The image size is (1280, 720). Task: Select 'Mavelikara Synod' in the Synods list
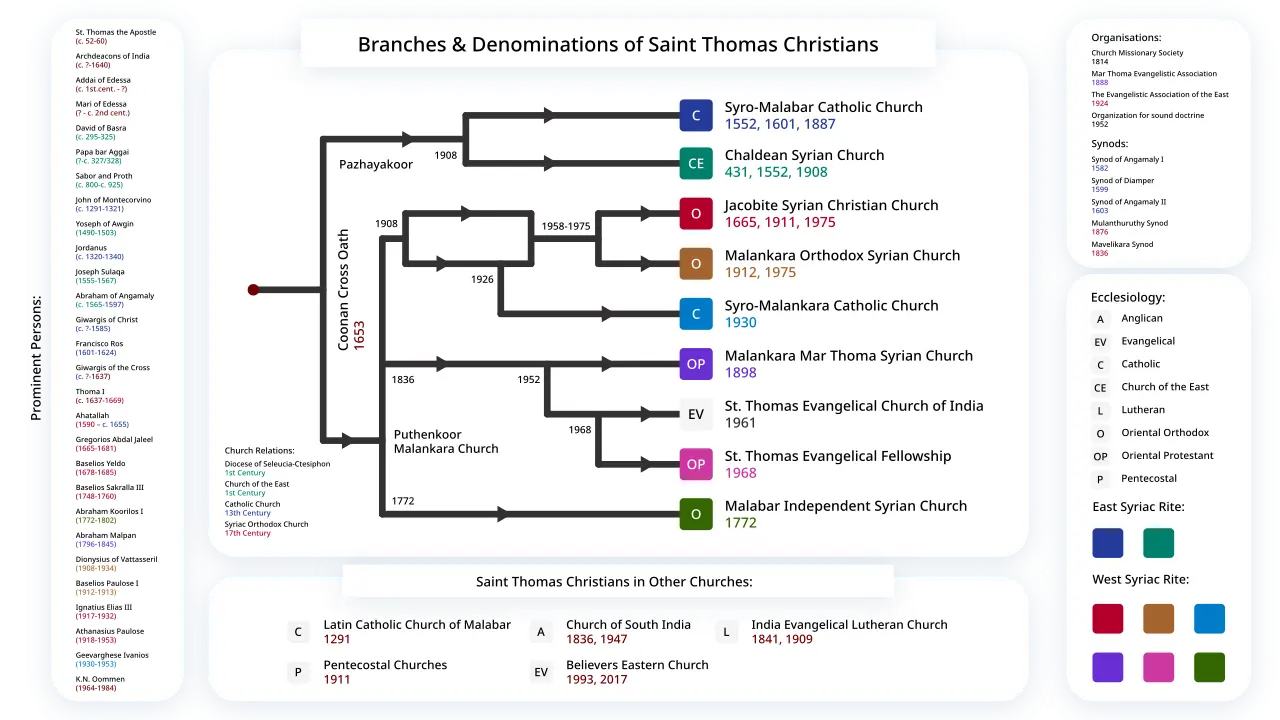[x=1122, y=245]
